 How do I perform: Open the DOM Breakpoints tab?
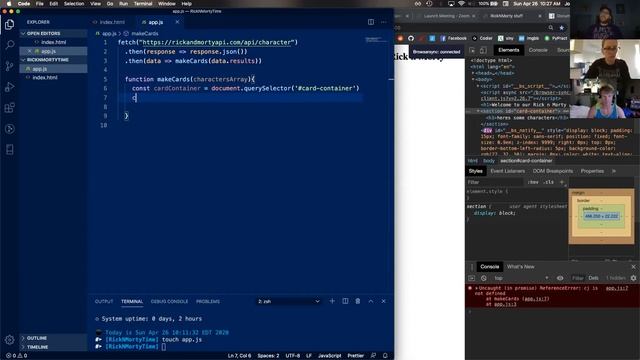click(553, 171)
